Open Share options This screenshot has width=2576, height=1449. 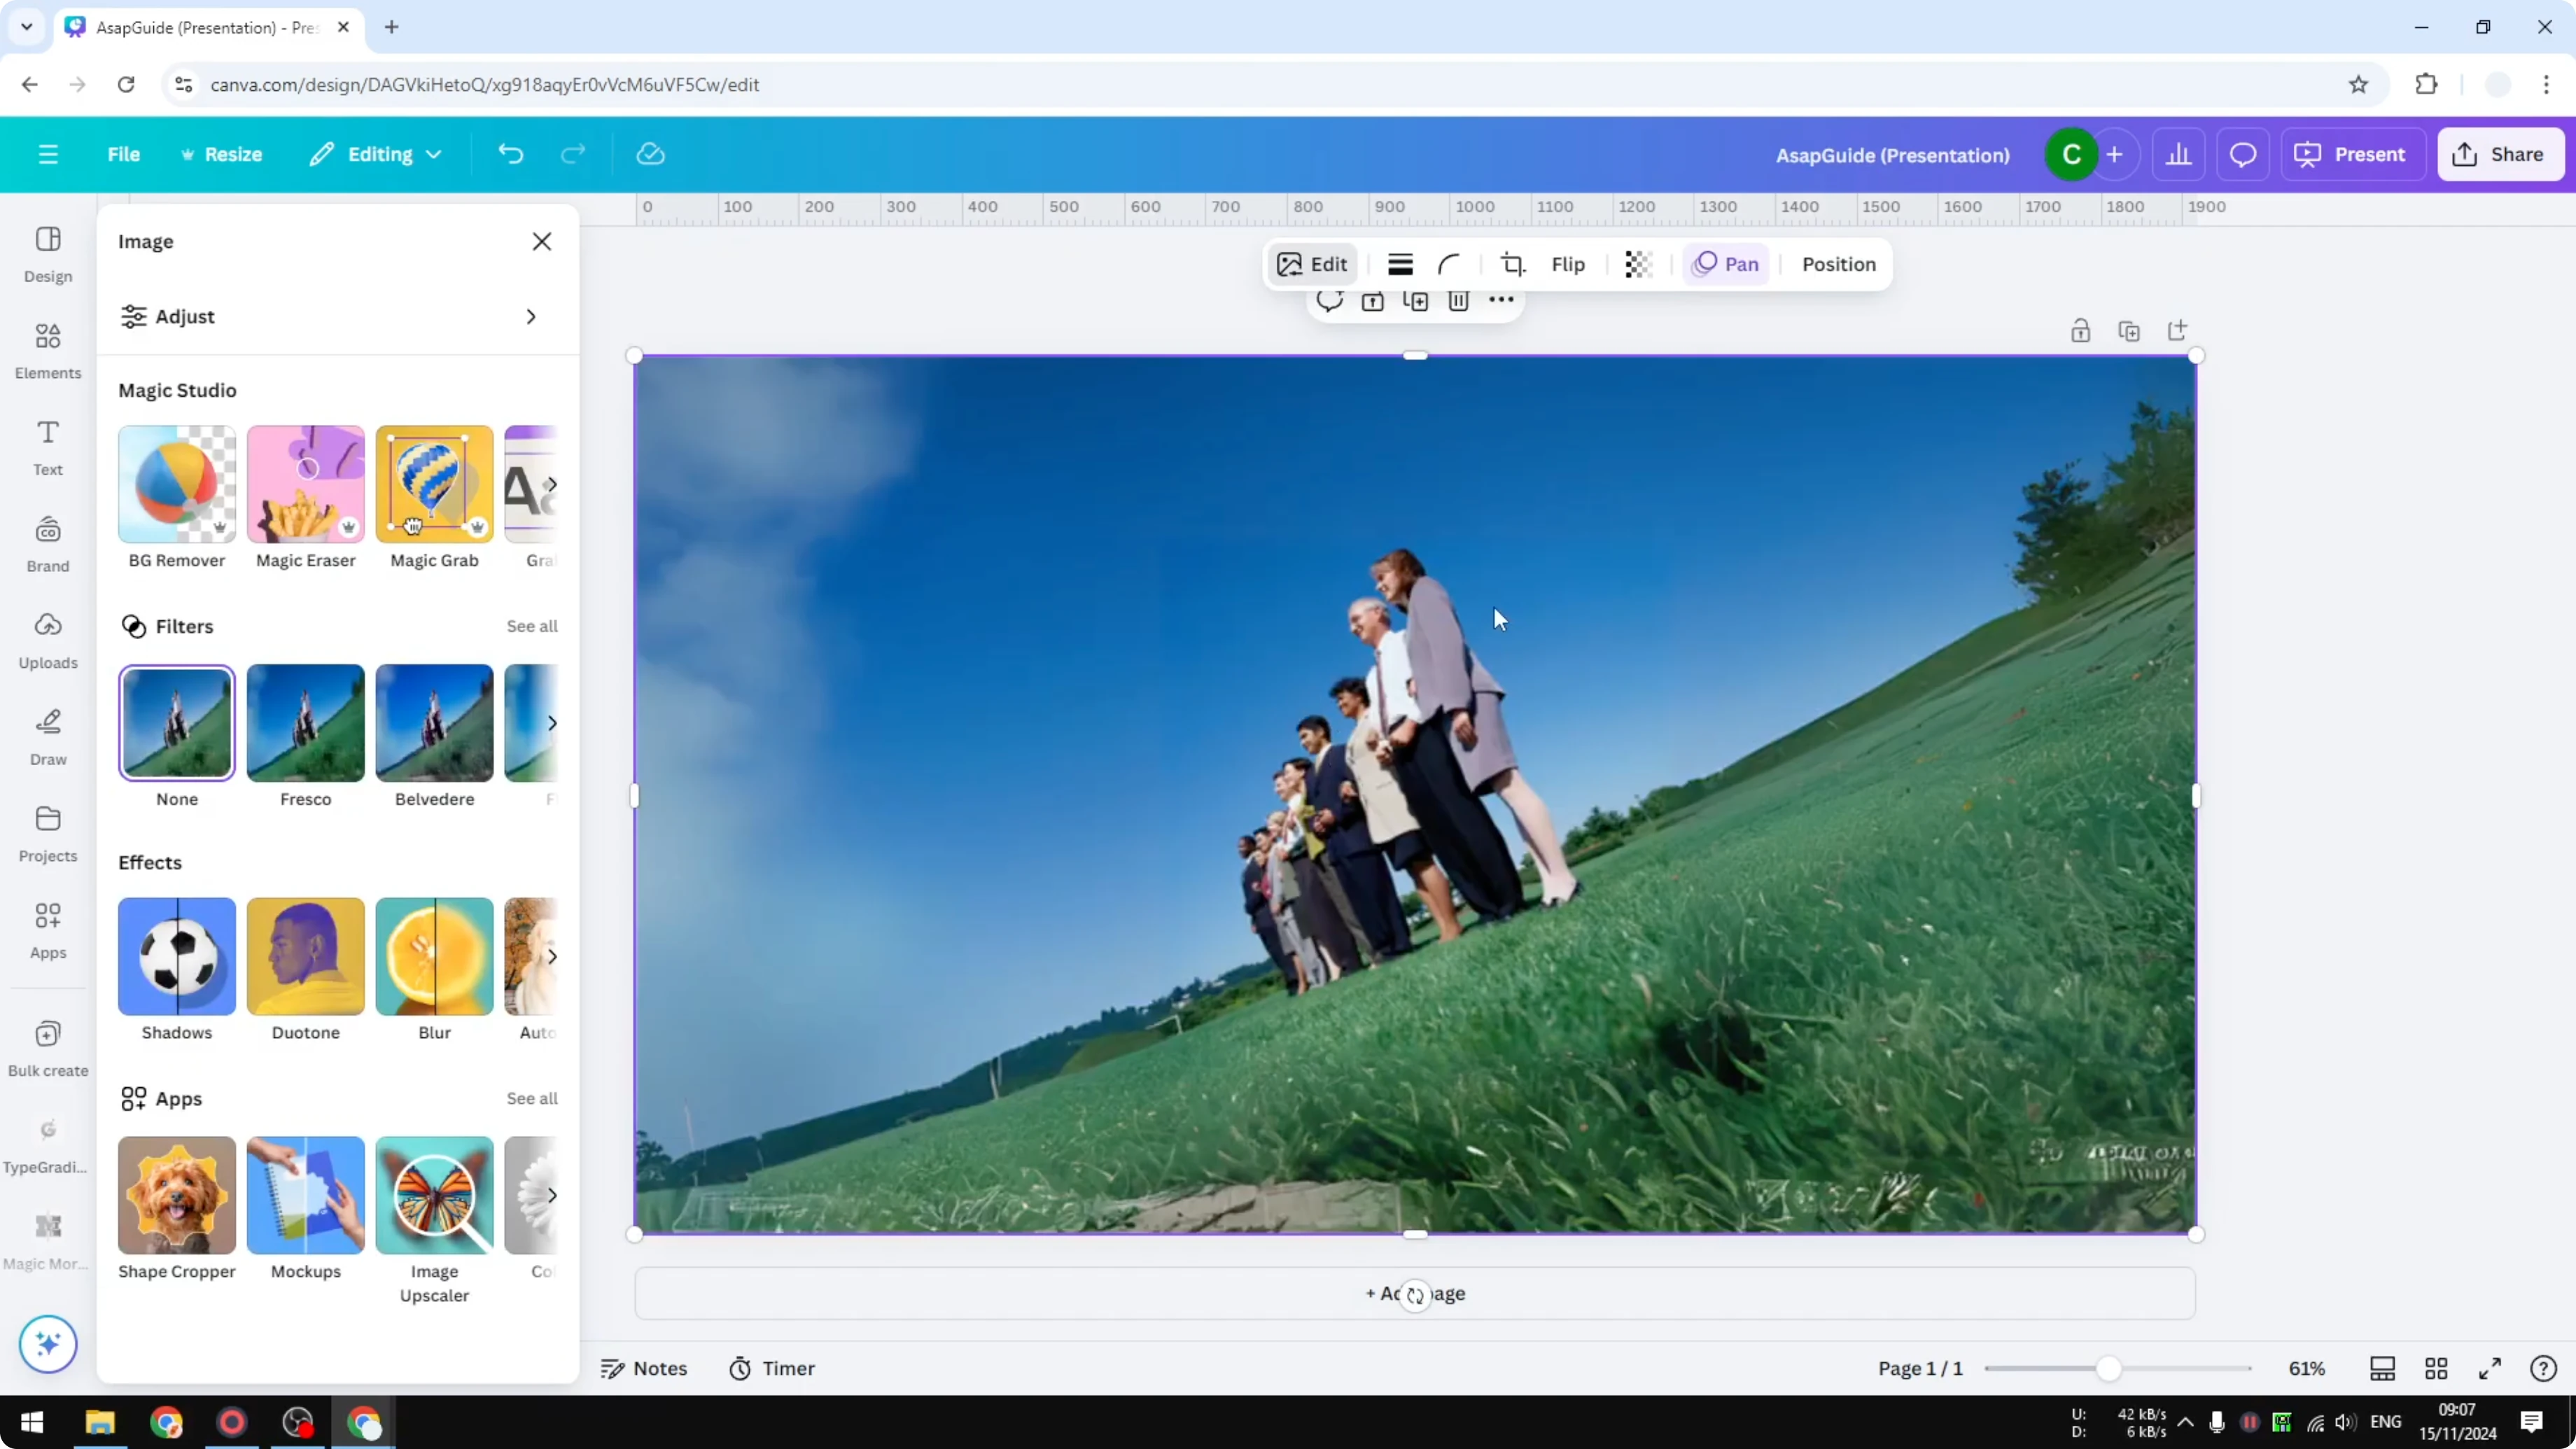[2501, 154]
